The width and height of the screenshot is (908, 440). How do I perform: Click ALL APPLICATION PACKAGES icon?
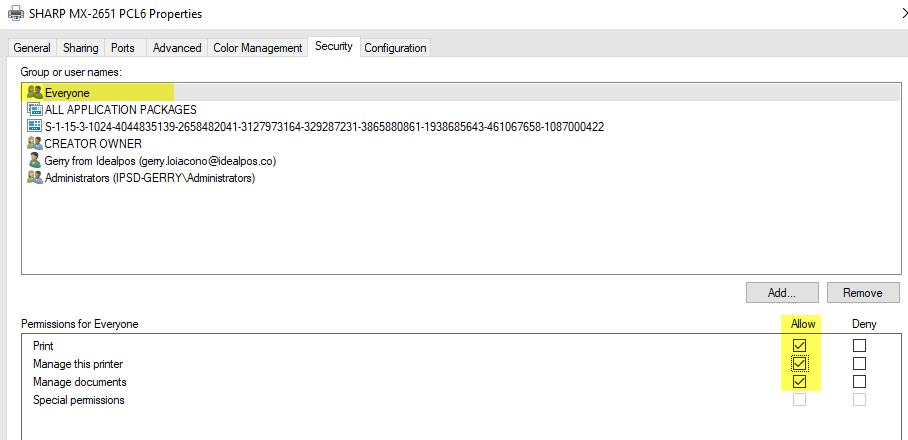click(35, 109)
